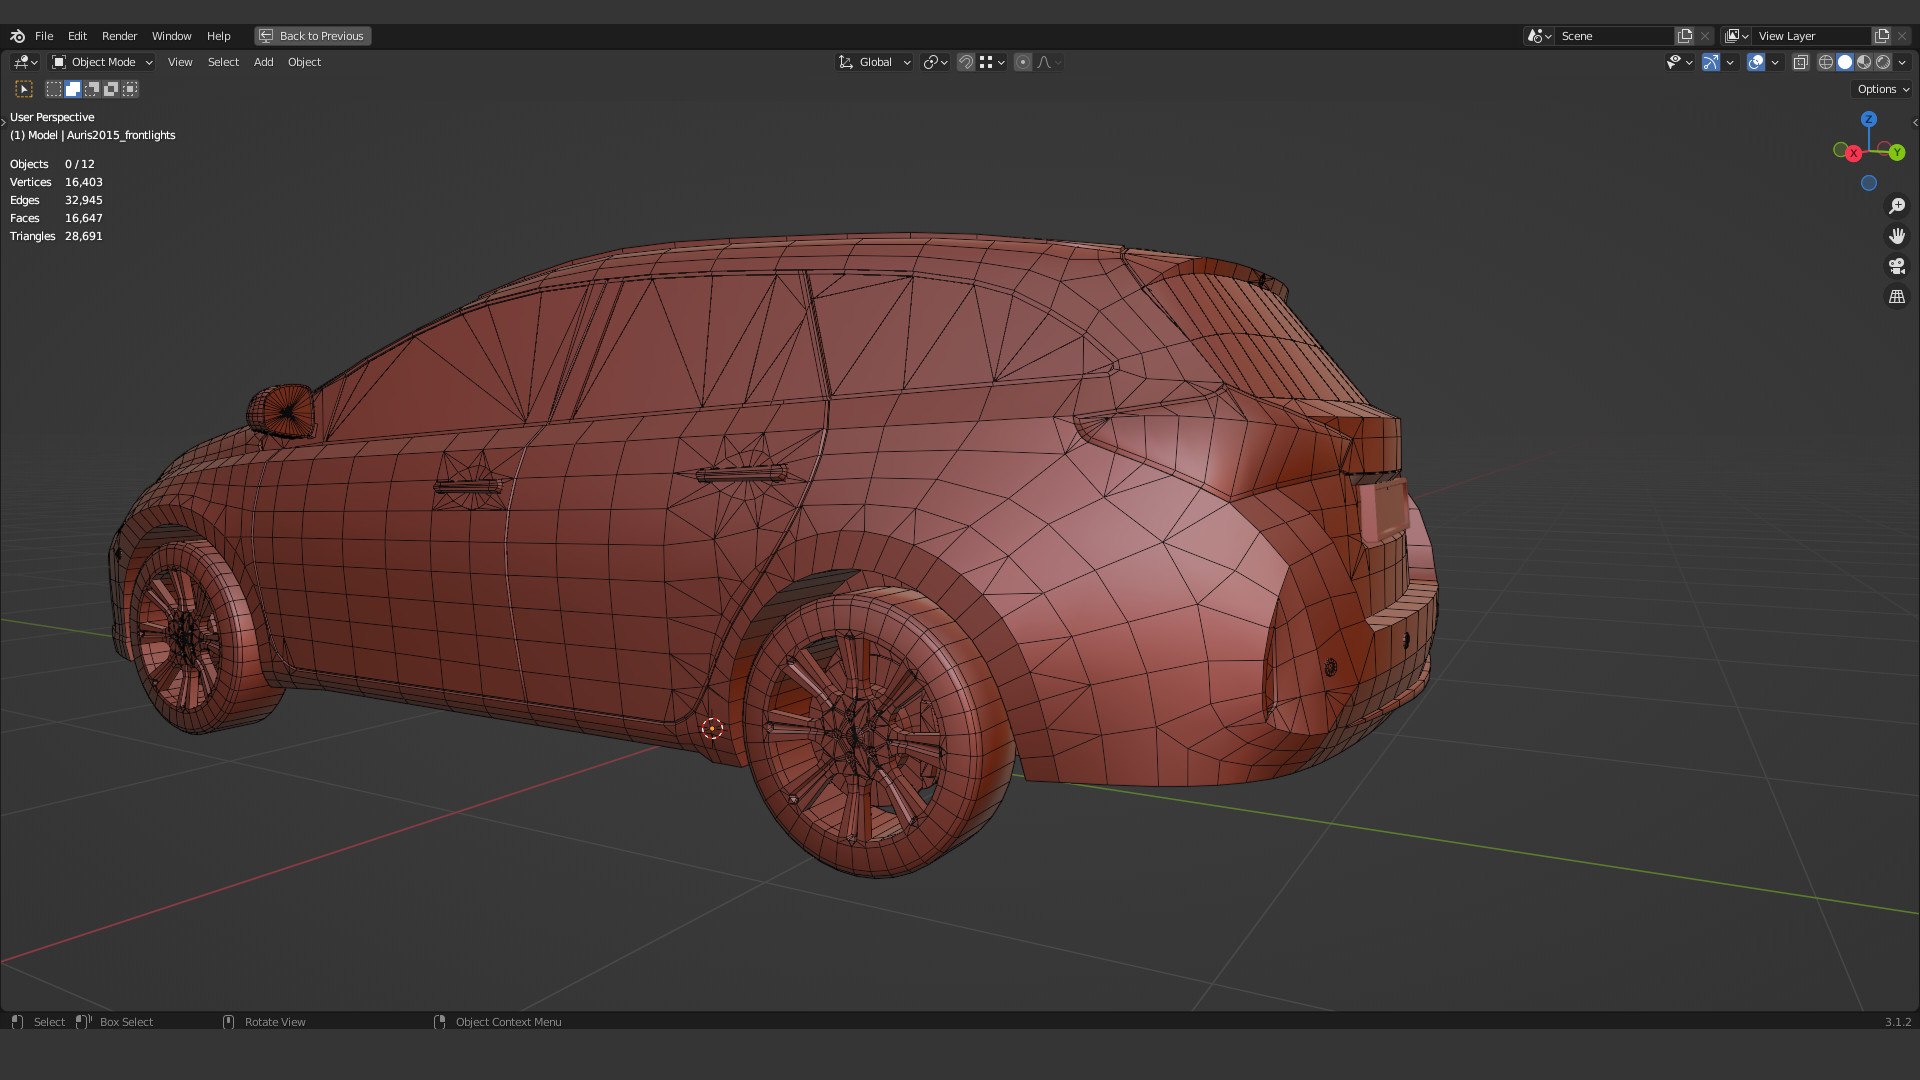Open the object type visibility popover
The width and height of the screenshot is (1920, 1080).
[x=1679, y=62]
